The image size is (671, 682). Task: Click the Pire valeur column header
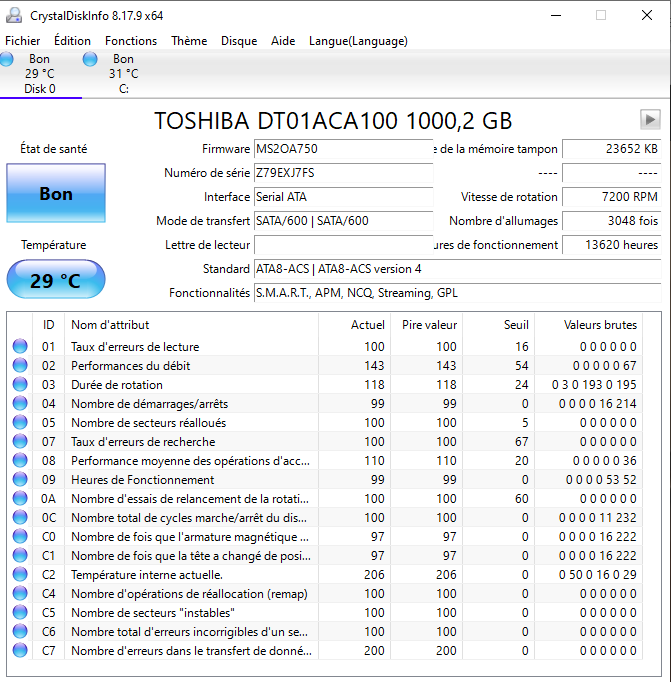click(x=427, y=324)
